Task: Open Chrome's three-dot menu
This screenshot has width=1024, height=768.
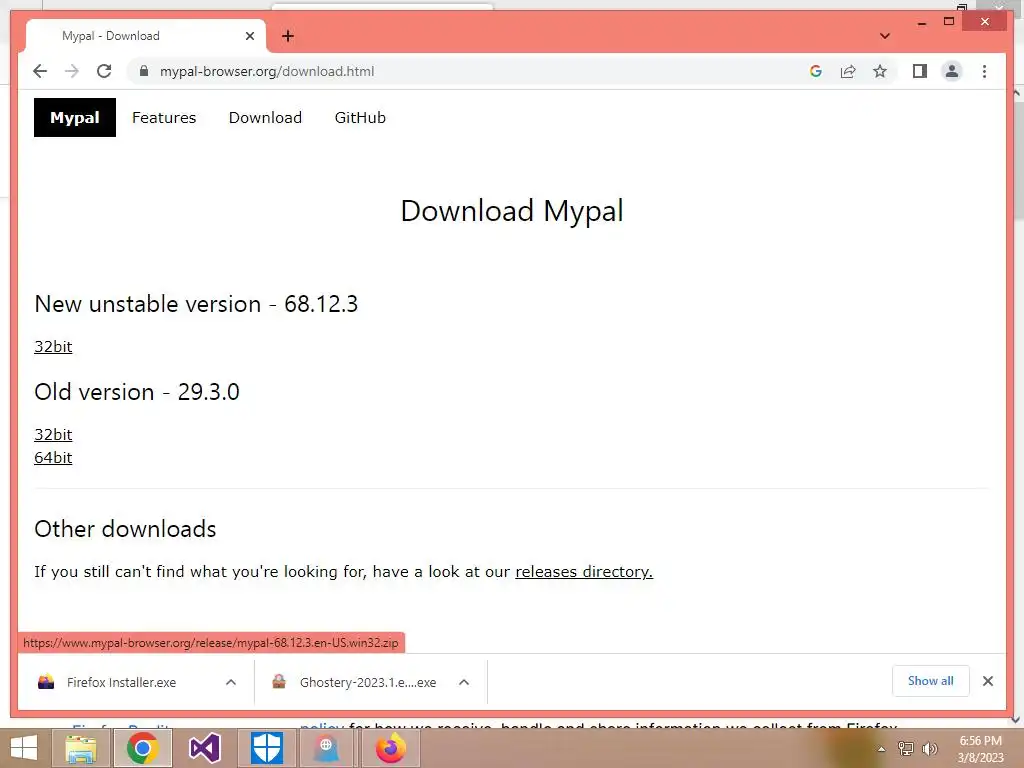Action: coord(984,71)
